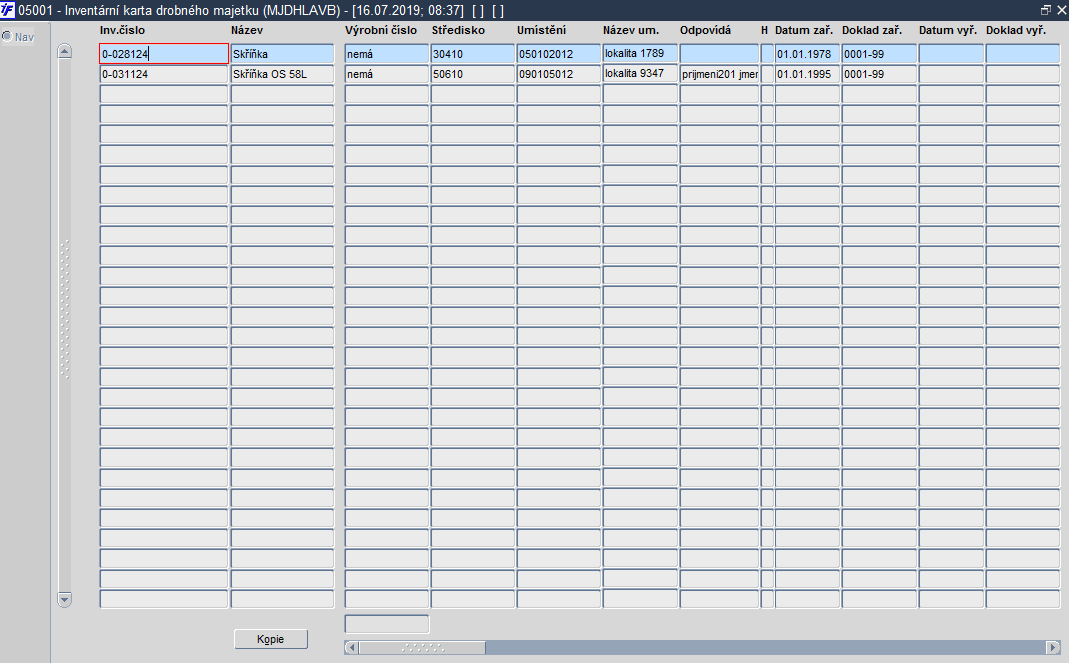Click the empty field below the Výrobní číslo column
Screen dimensions: 1069x663
pyautogui.click(x=387, y=624)
